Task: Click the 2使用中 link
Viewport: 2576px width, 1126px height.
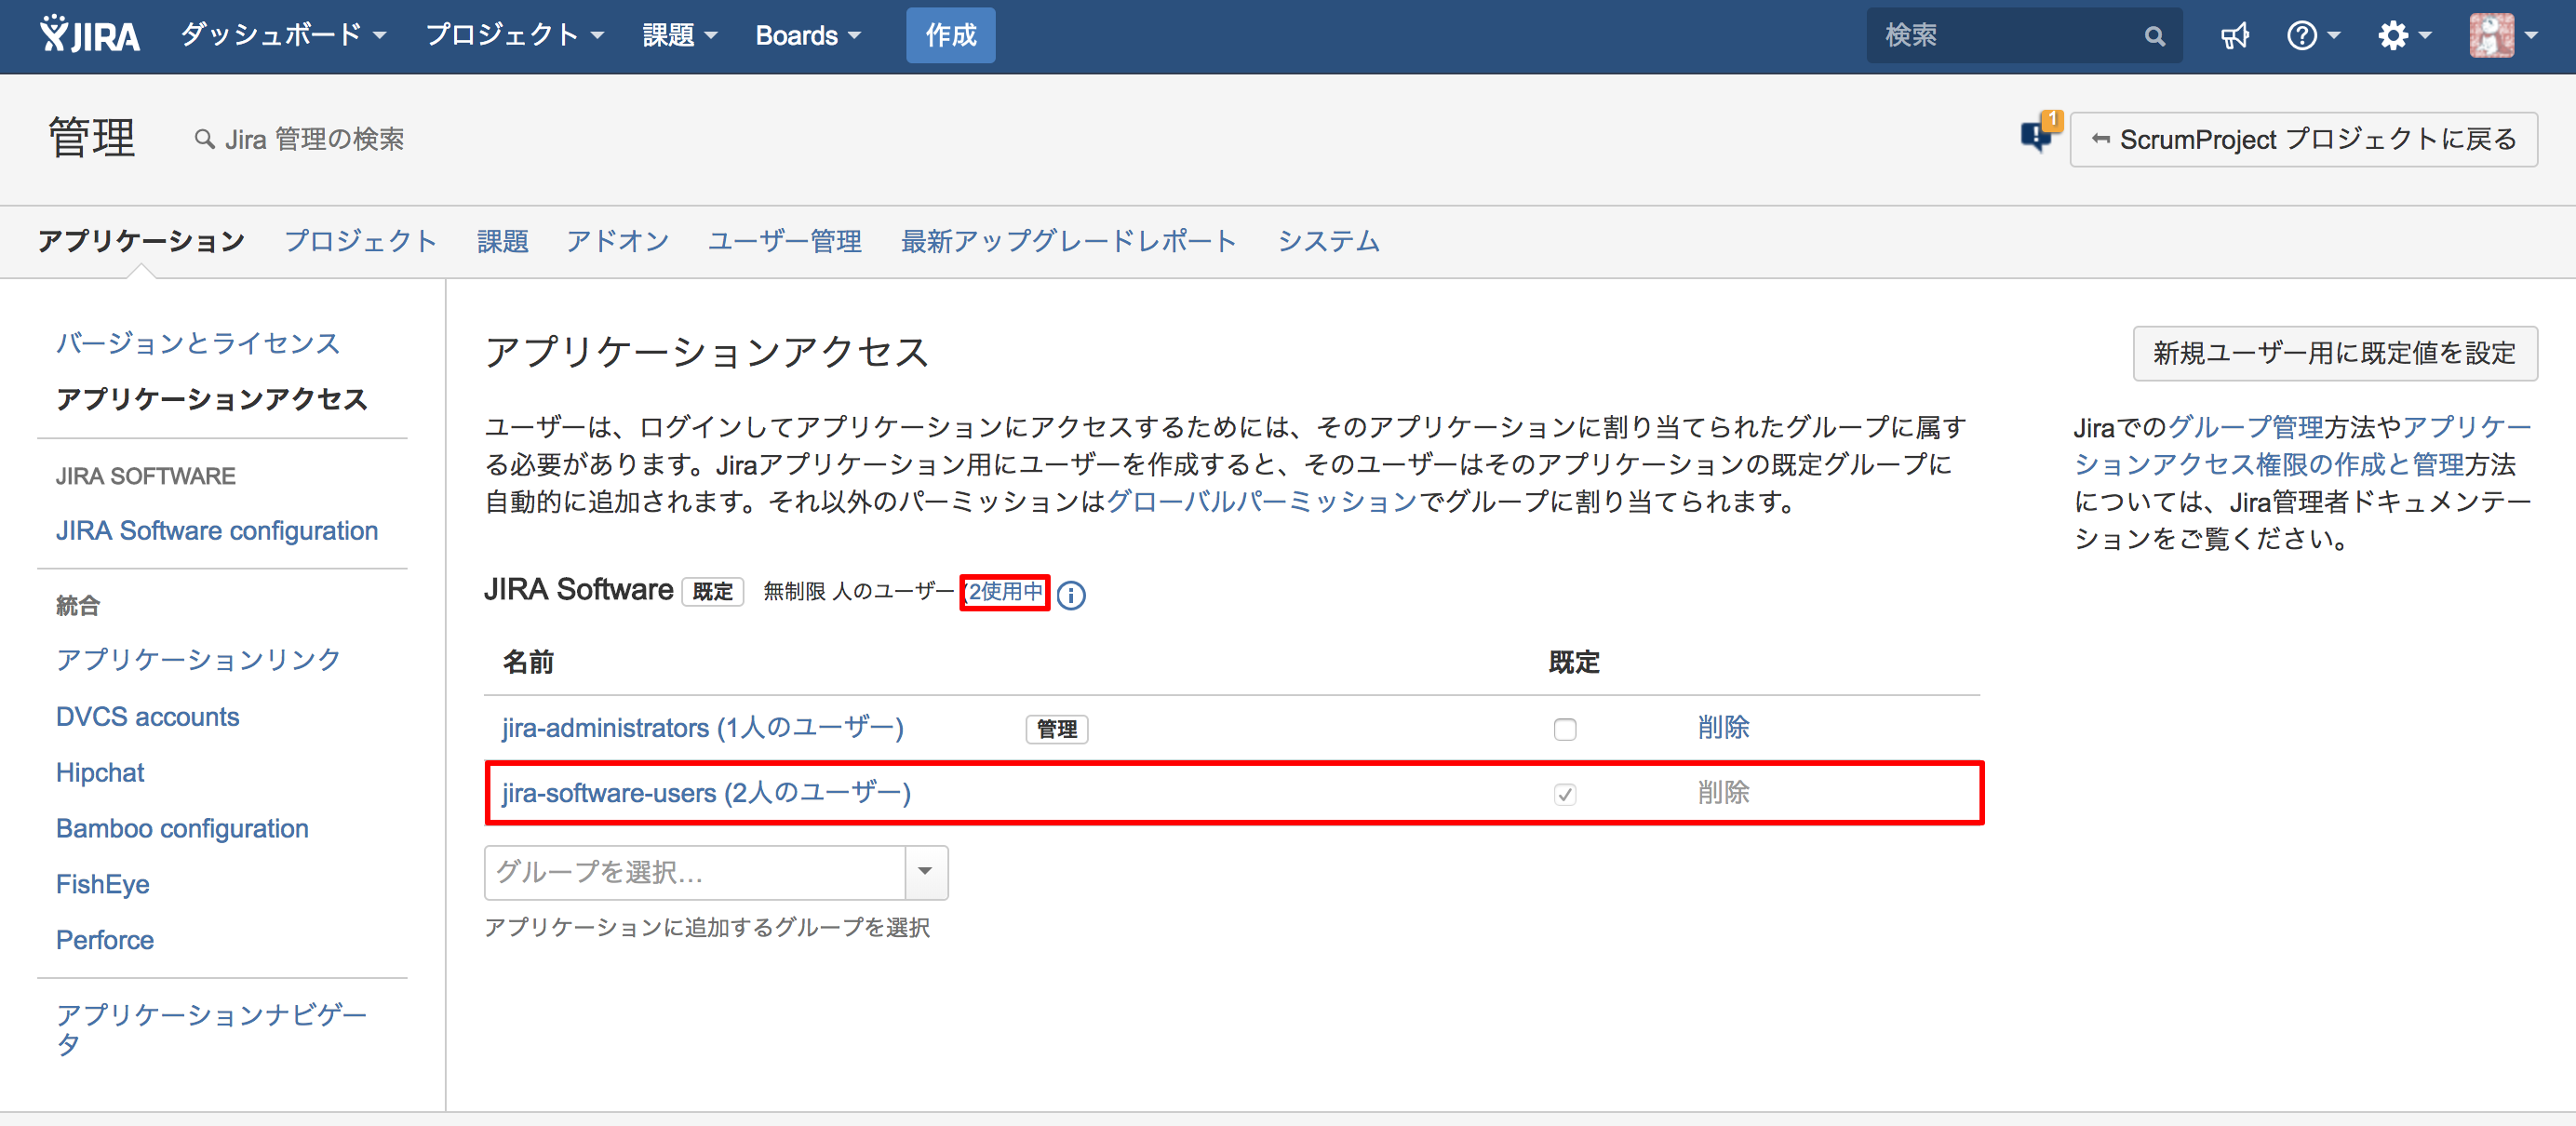Action: point(1005,592)
